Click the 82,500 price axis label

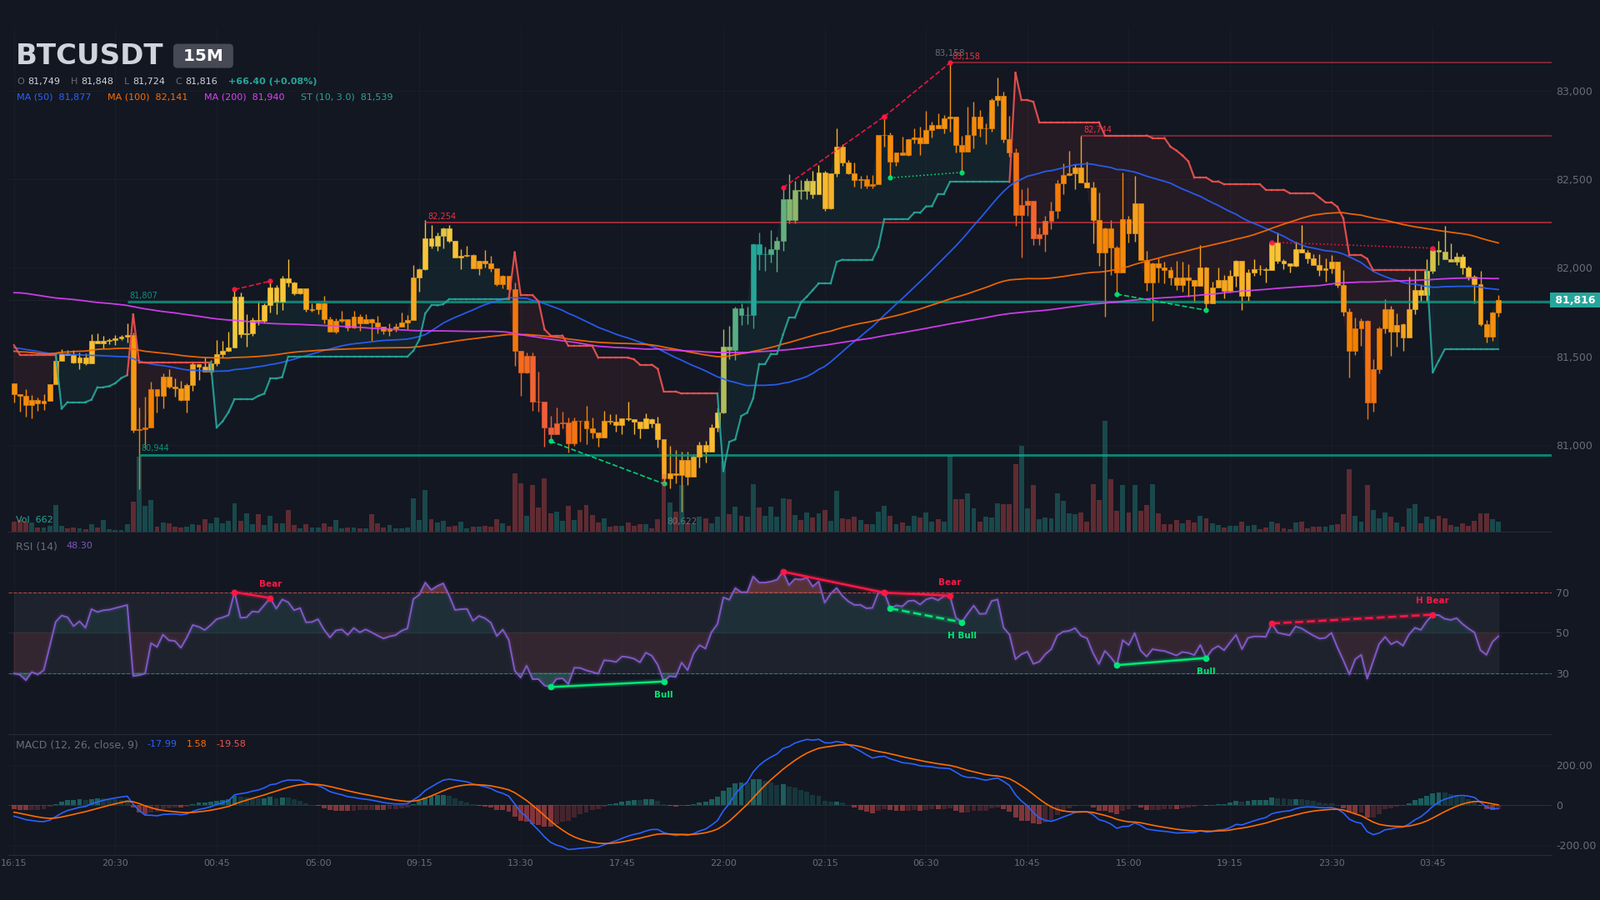pyautogui.click(x=1574, y=180)
